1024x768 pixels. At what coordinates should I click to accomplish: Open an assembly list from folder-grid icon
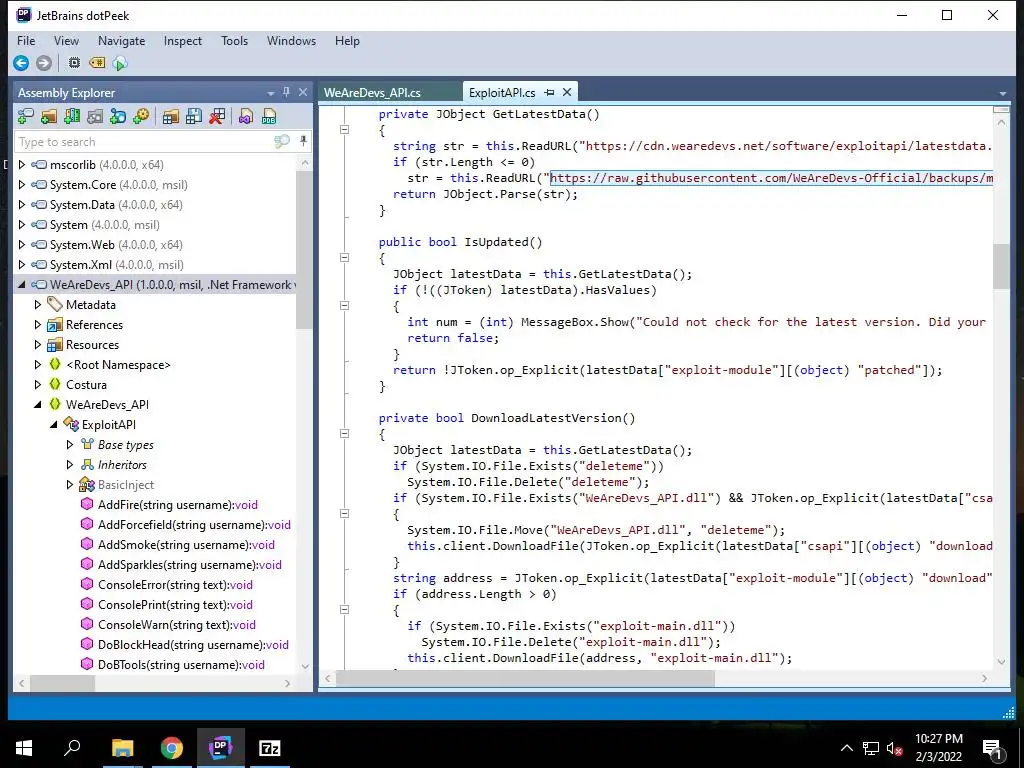coord(170,116)
